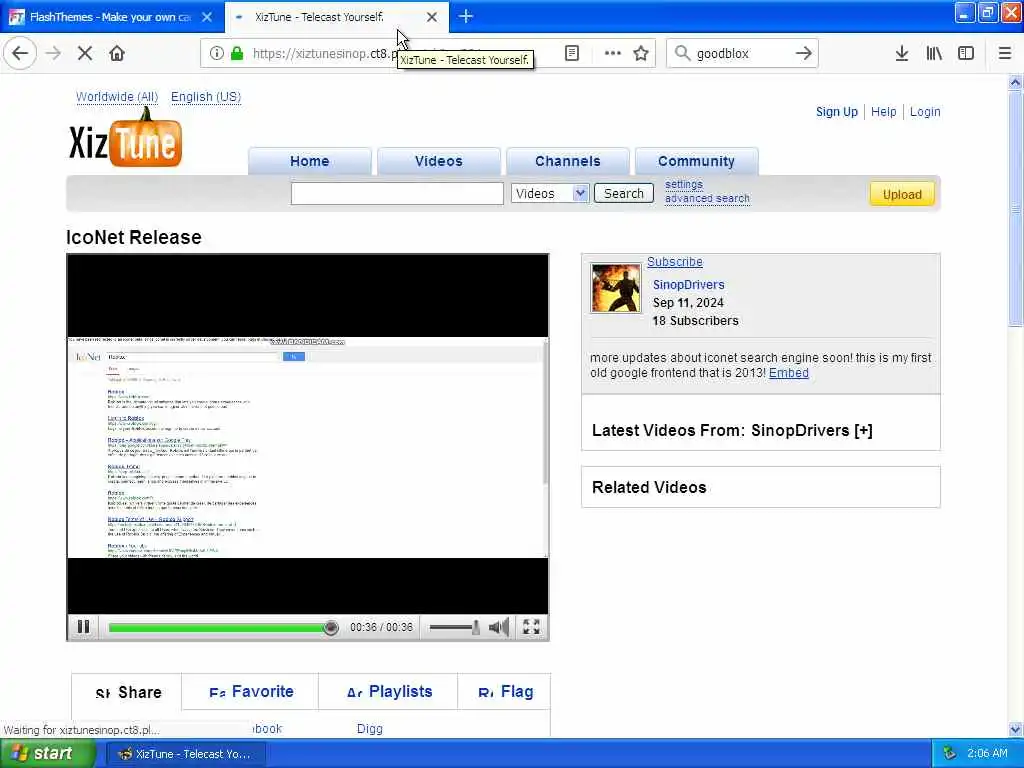This screenshot has width=1024, height=768.
Task: Mute the video speaker icon
Action: click(499, 628)
